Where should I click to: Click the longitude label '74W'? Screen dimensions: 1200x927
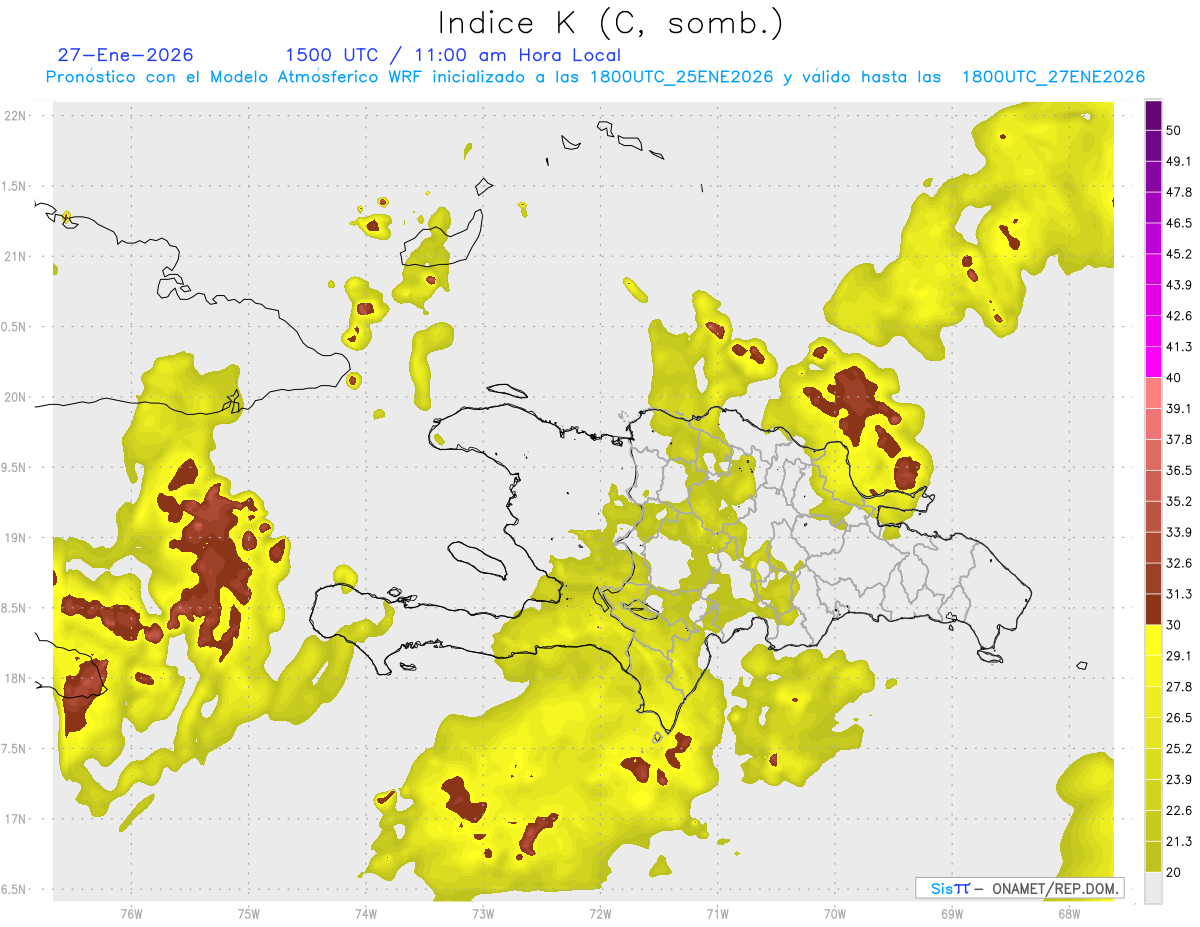click(x=366, y=913)
